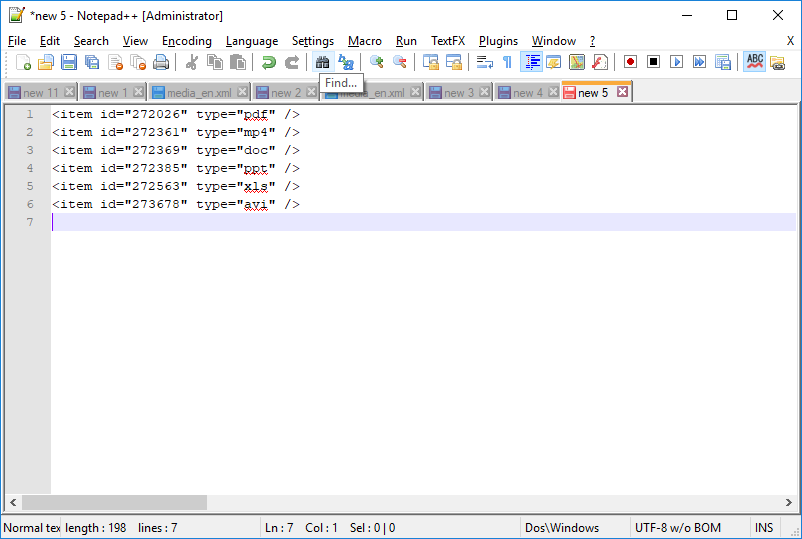The height and width of the screenshot is (539, 802).
Task: Open the Macro menu
Action: (x=365, y=41)
